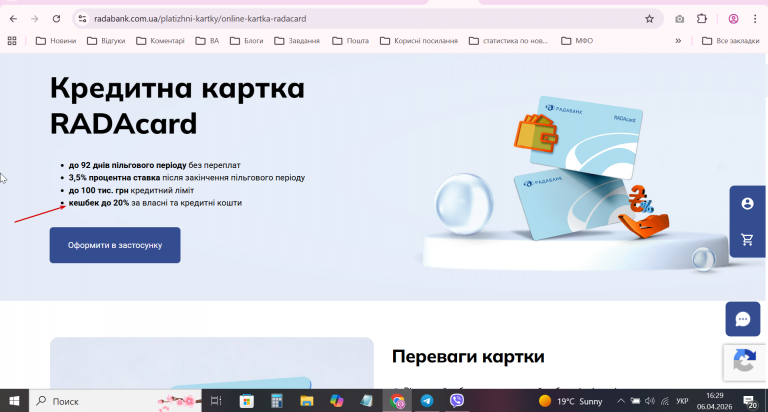
Task: Open File Explorer from the taskbar
Action: tap(307, 401)
